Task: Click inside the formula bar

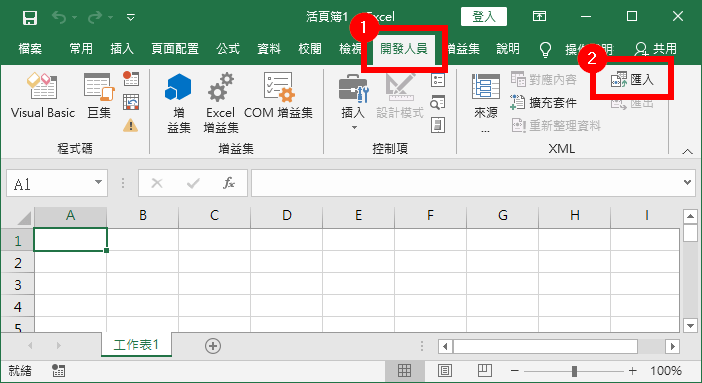Action: tap(466, 183)
